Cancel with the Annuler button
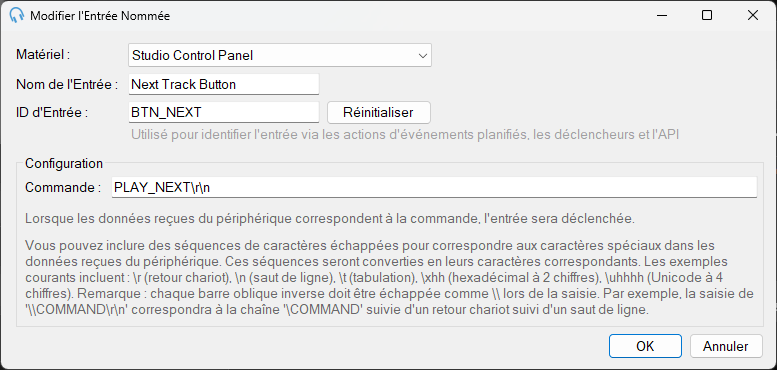Image resolution: width=777 pixels, height=370 pixels. point(726,346)
